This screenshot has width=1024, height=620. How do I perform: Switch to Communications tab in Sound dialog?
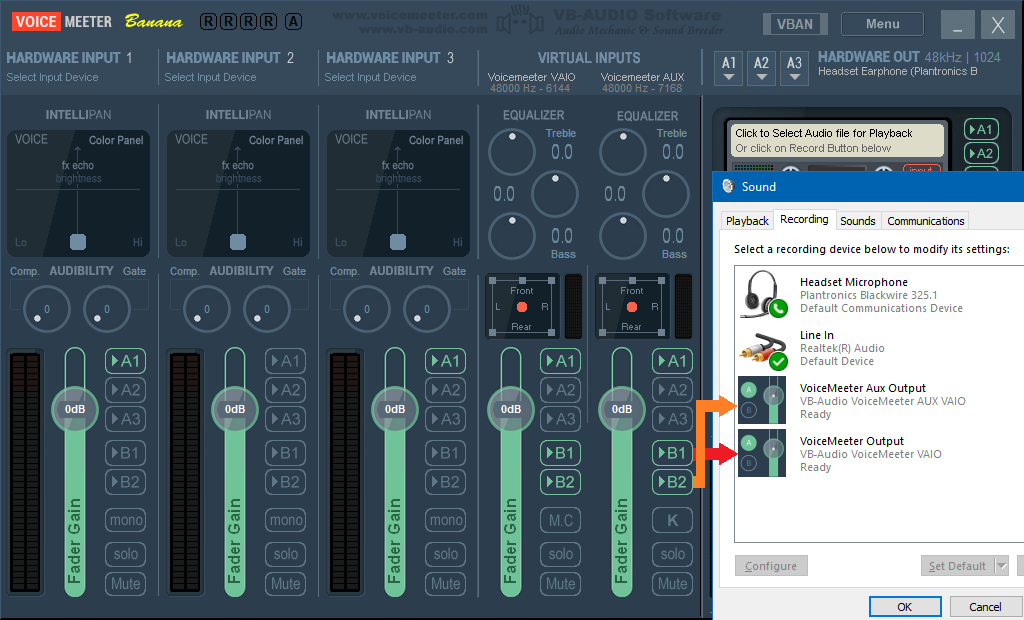(x=925, y=221)
